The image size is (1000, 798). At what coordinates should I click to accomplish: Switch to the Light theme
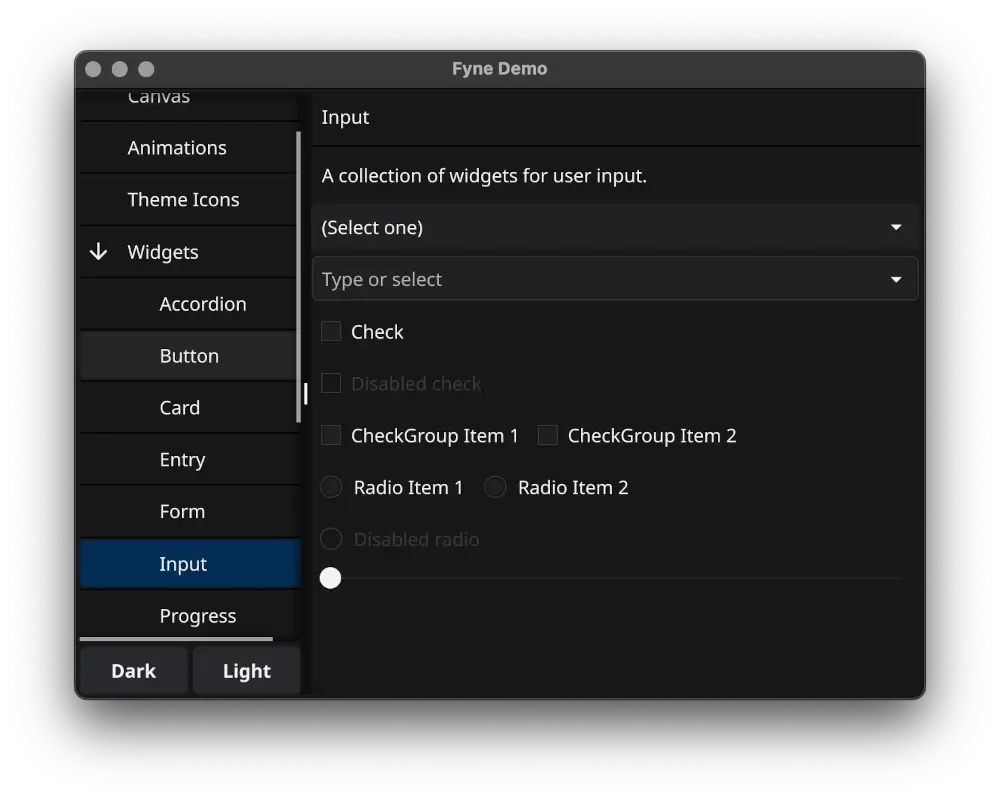pos(246,670)
